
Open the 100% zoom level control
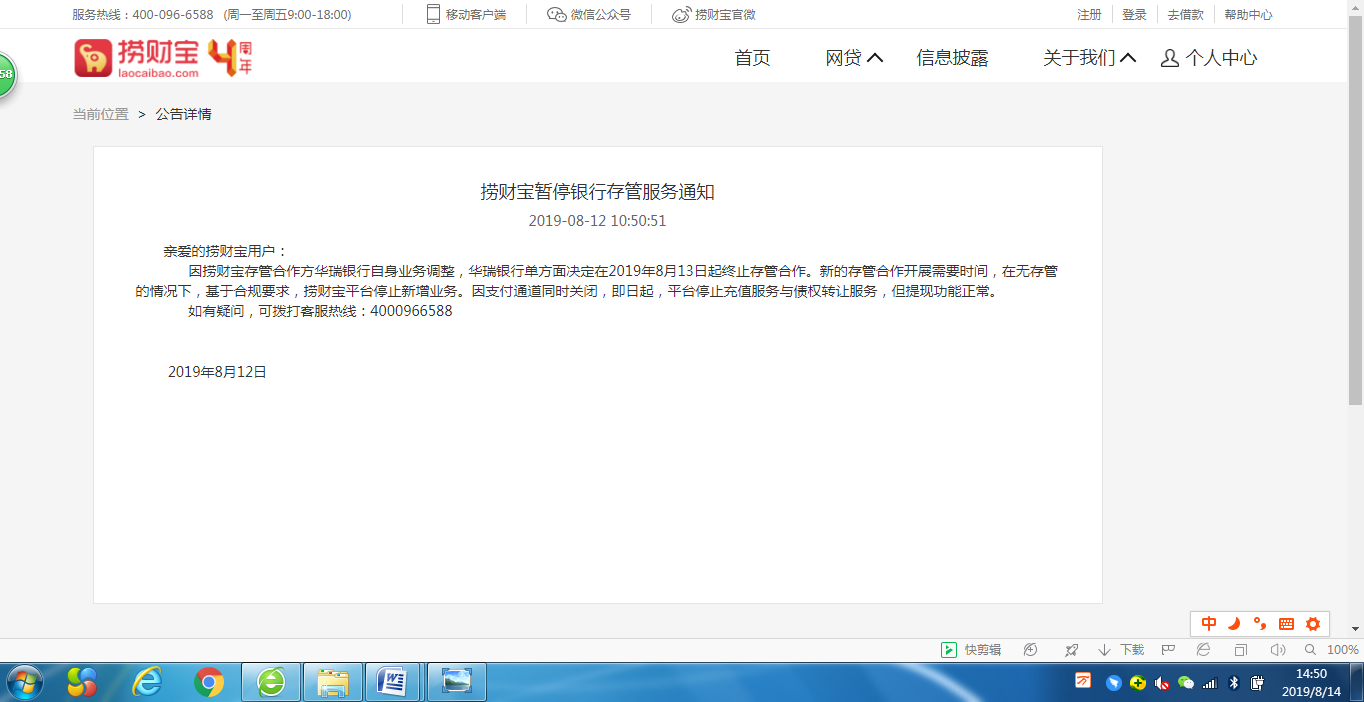(1331, 650)
